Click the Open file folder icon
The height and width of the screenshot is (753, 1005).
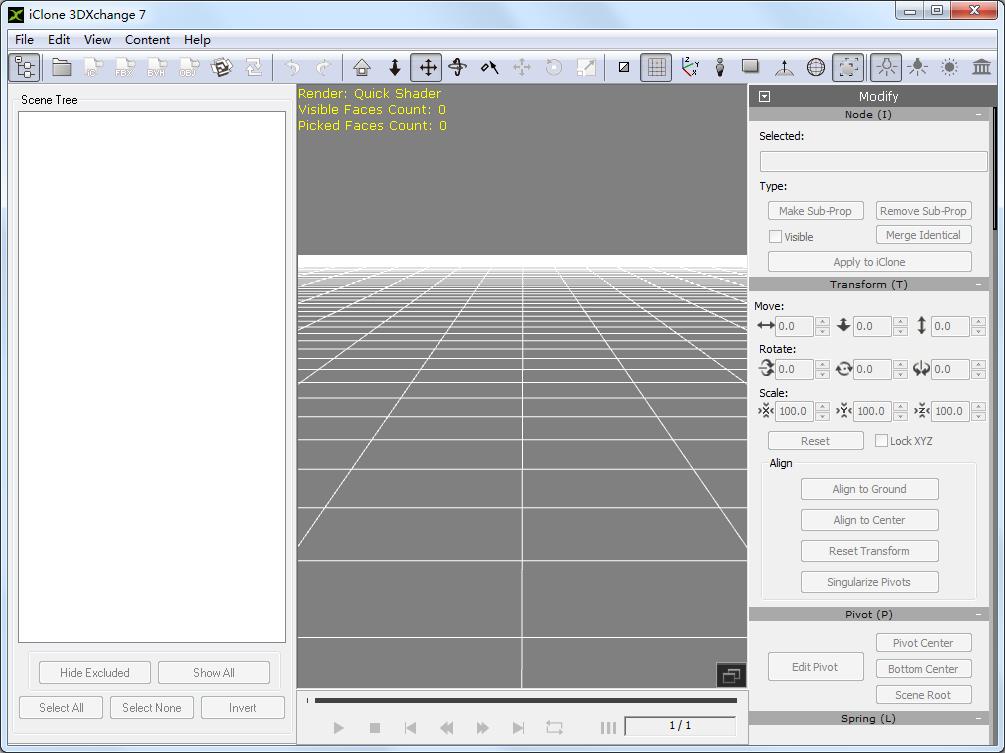click(x=62, y=67)
